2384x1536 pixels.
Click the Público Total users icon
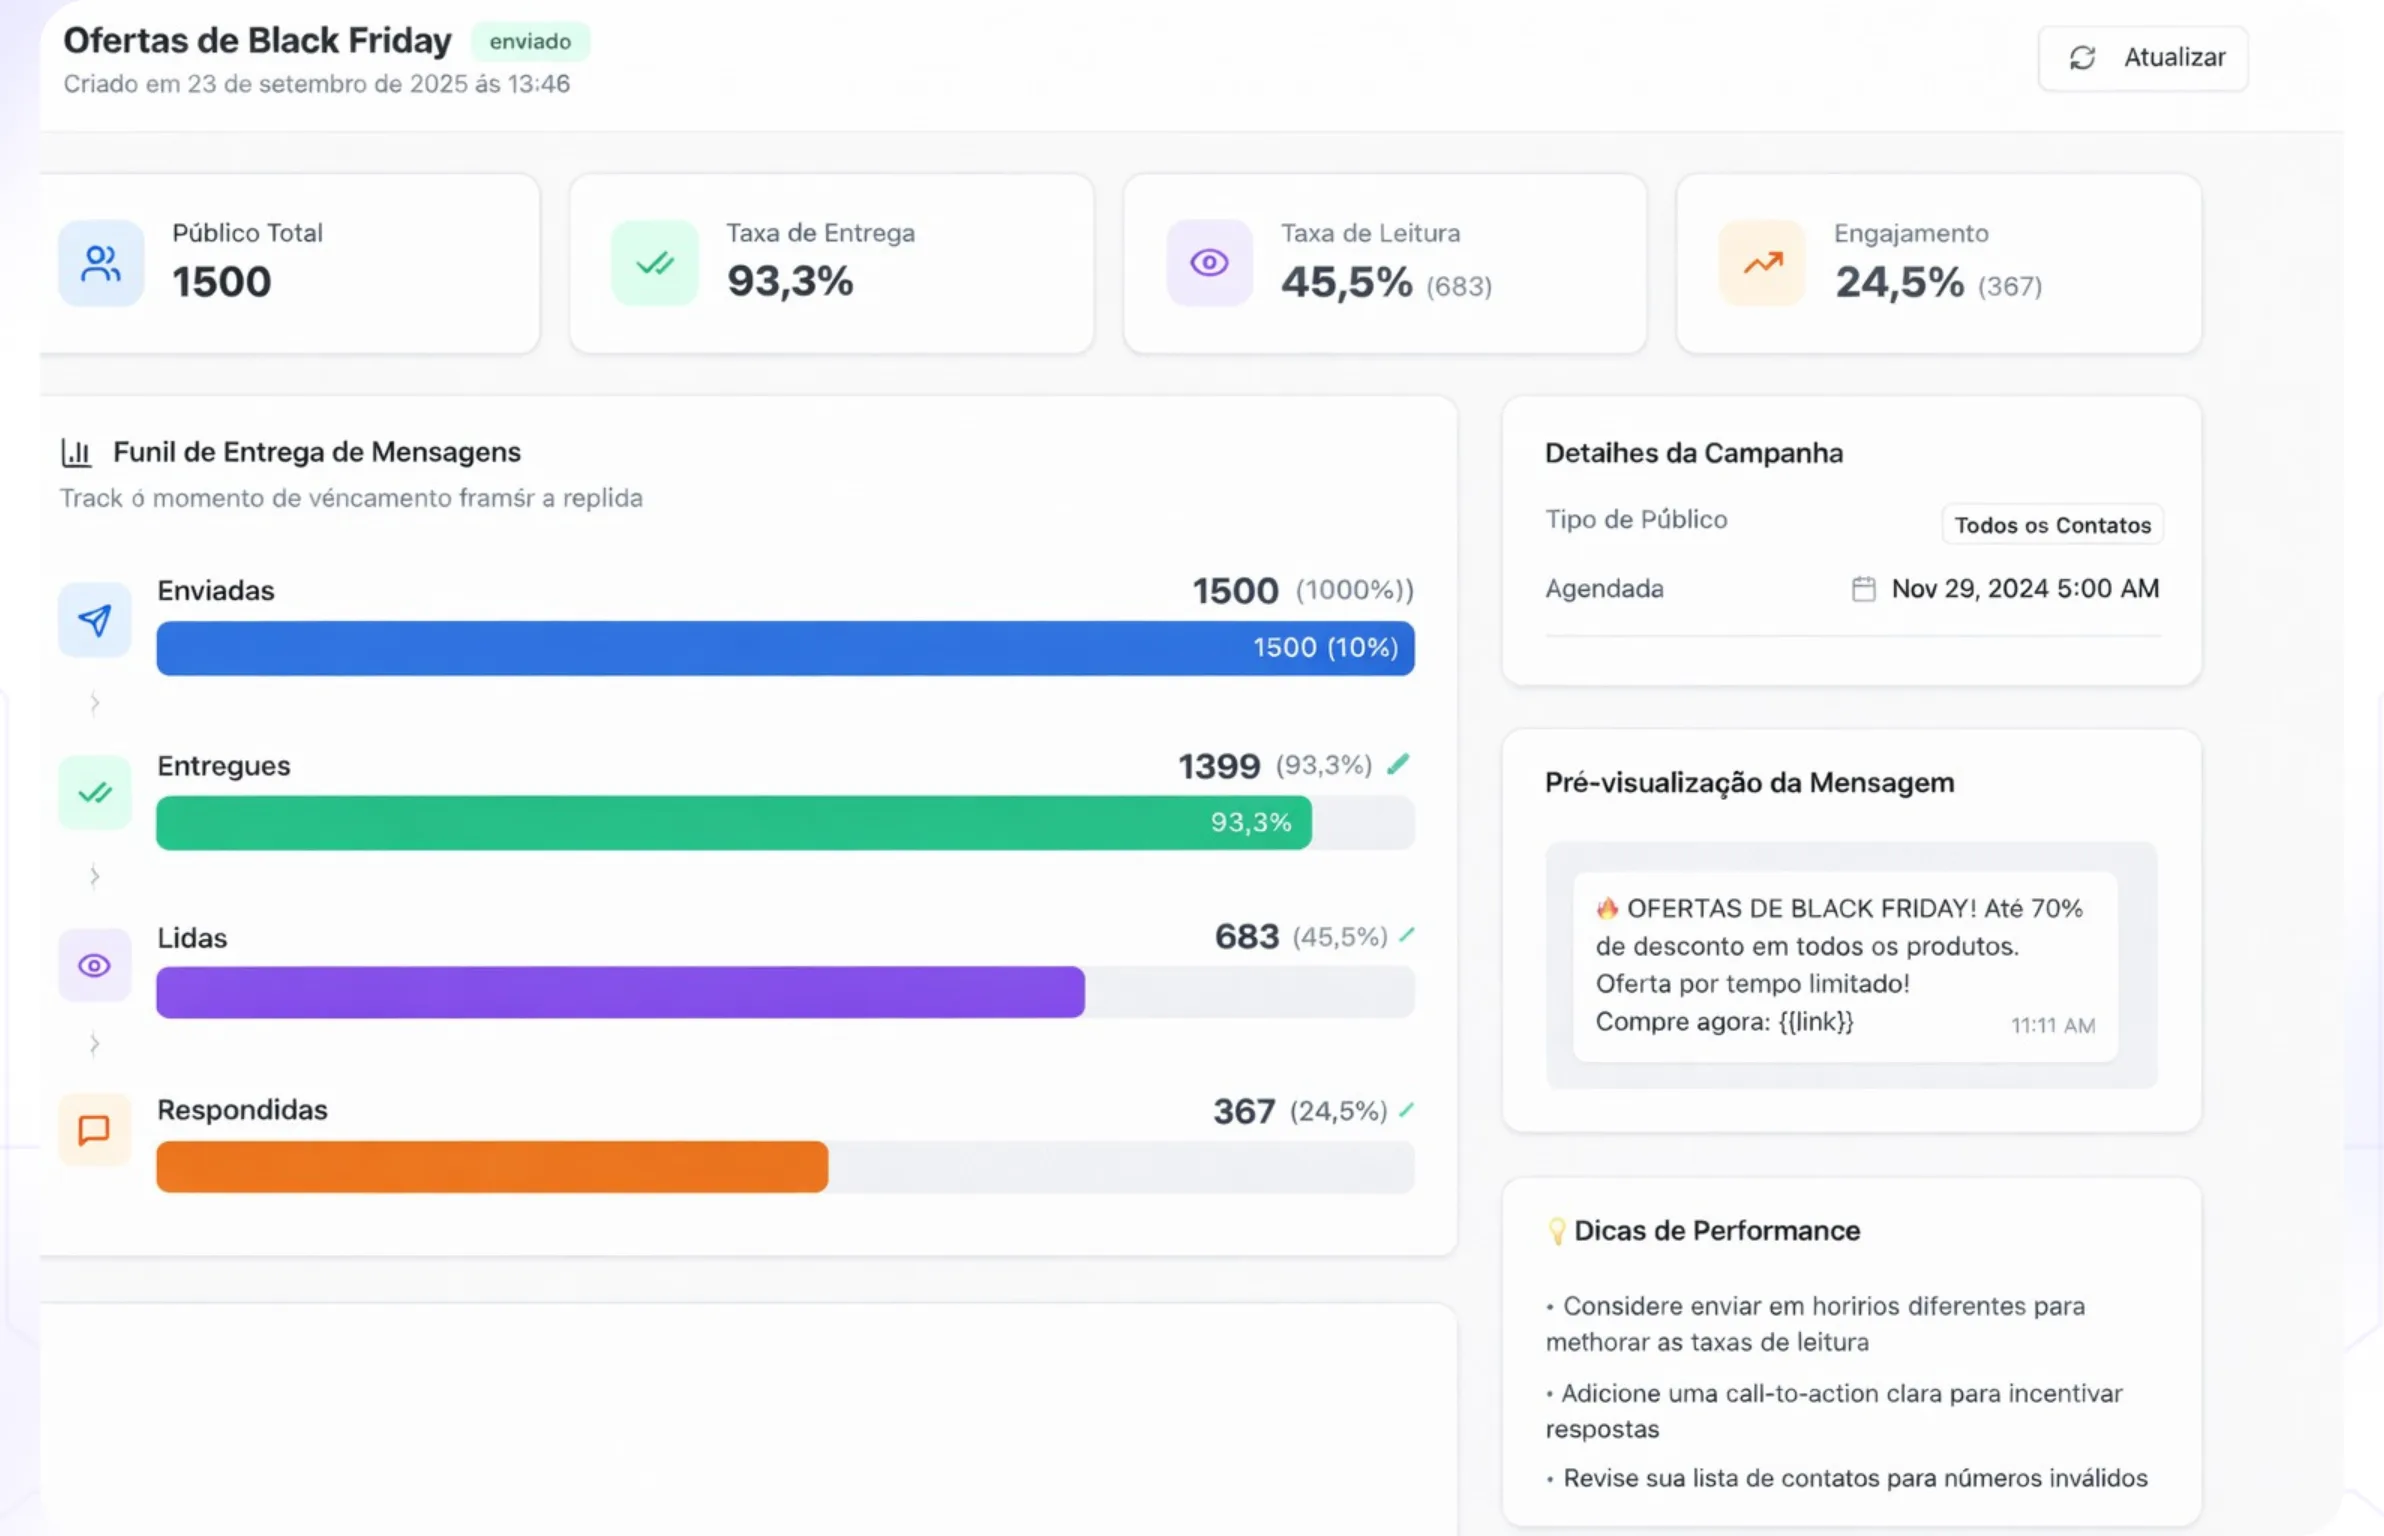tap(101, 263)
